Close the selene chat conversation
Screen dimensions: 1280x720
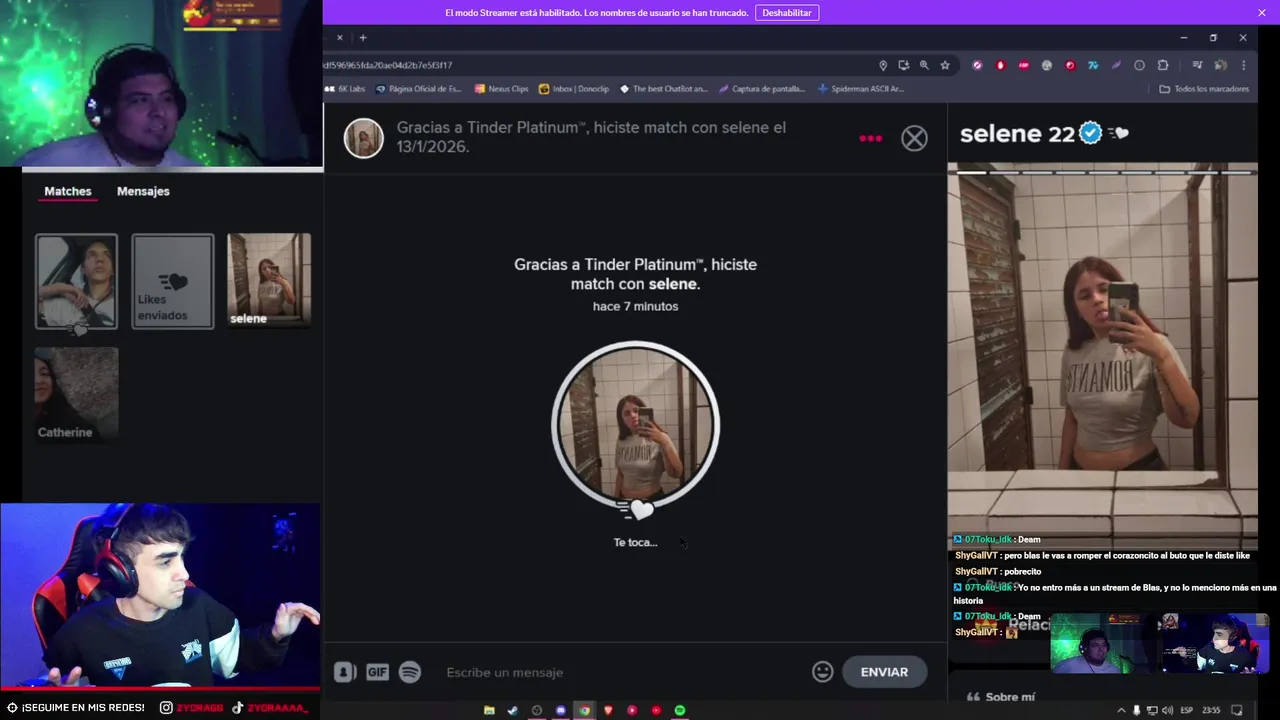[914, 138]
